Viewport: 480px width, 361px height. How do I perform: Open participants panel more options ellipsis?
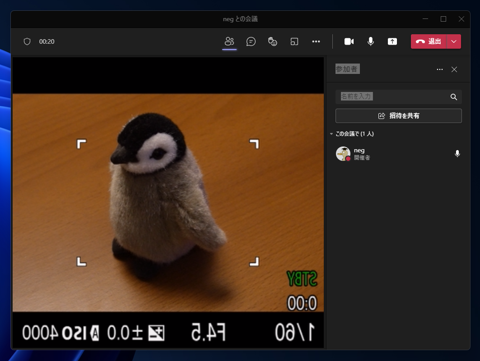pyautogui.click(x=440, y=69)
